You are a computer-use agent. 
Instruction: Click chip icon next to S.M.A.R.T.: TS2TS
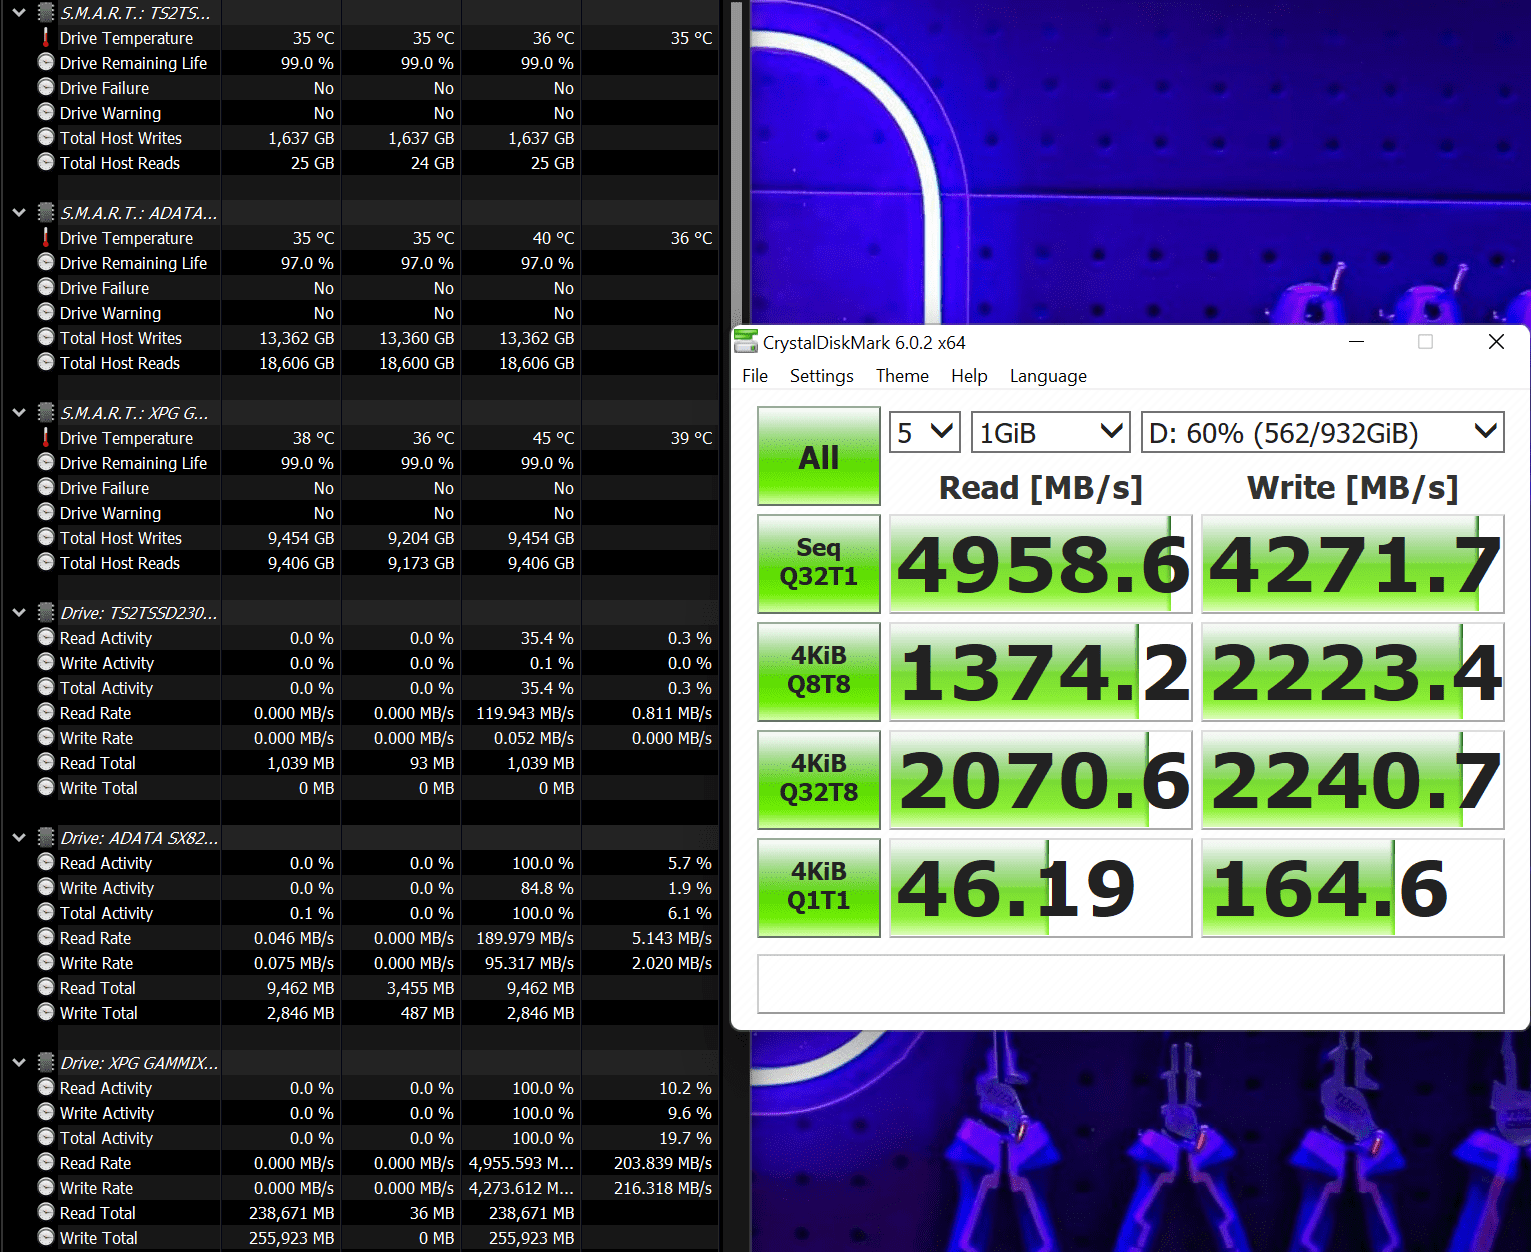[x=46, y=12]
